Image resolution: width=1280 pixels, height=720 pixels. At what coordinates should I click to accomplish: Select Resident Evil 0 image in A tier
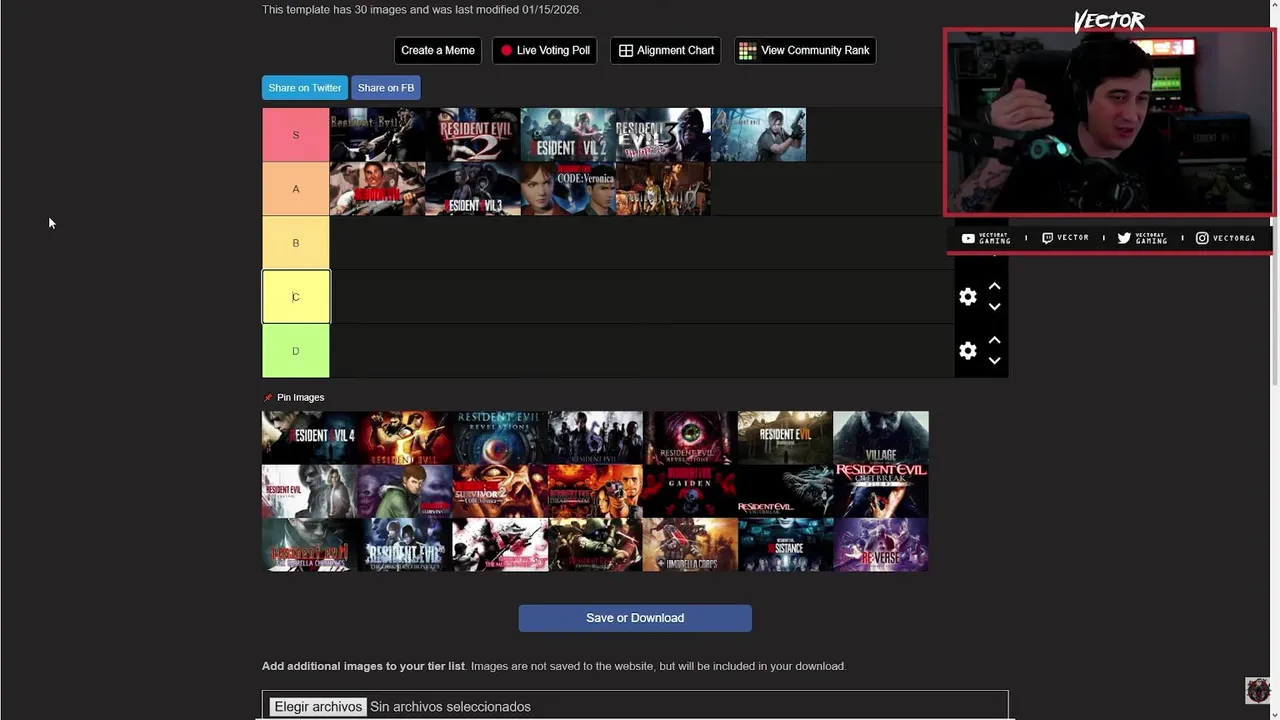(x=663, y=189)
